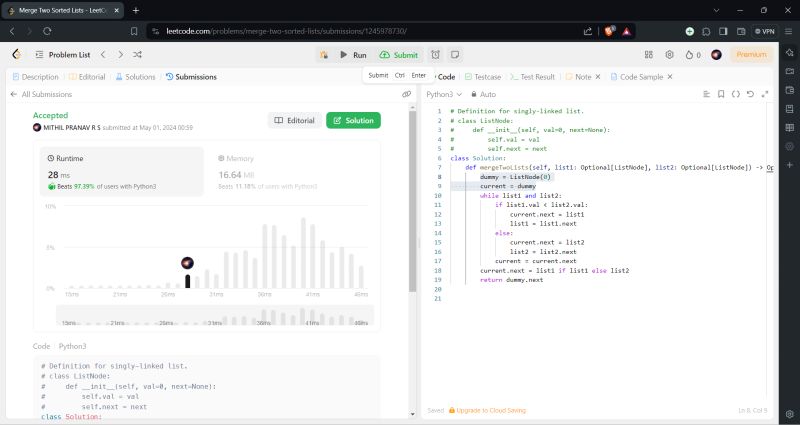The height and width of the screenshot is (425, 800).
Task: Click the avatar marker on runtime chart
Action: click(x=187, y=263)
